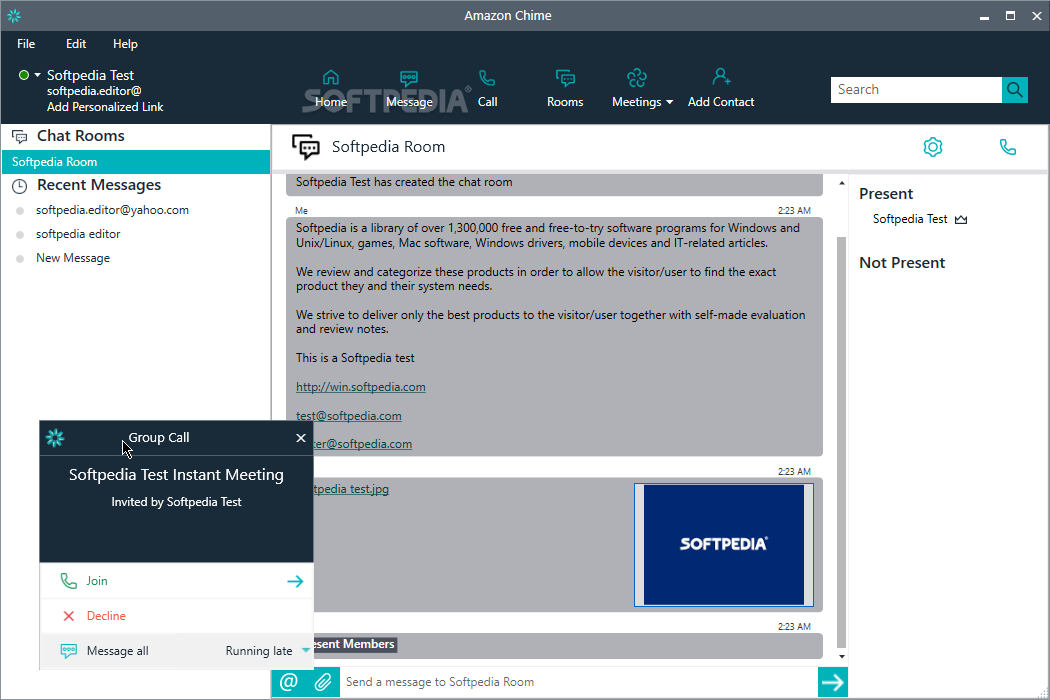Open the File menu
This screenshot has height=700, width=1050.
point(26,44)
